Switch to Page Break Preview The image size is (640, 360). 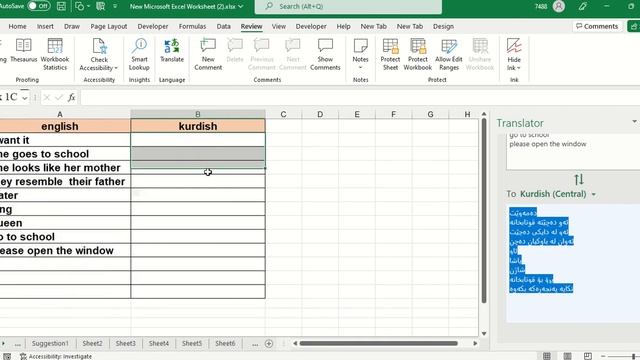[587, 356]
